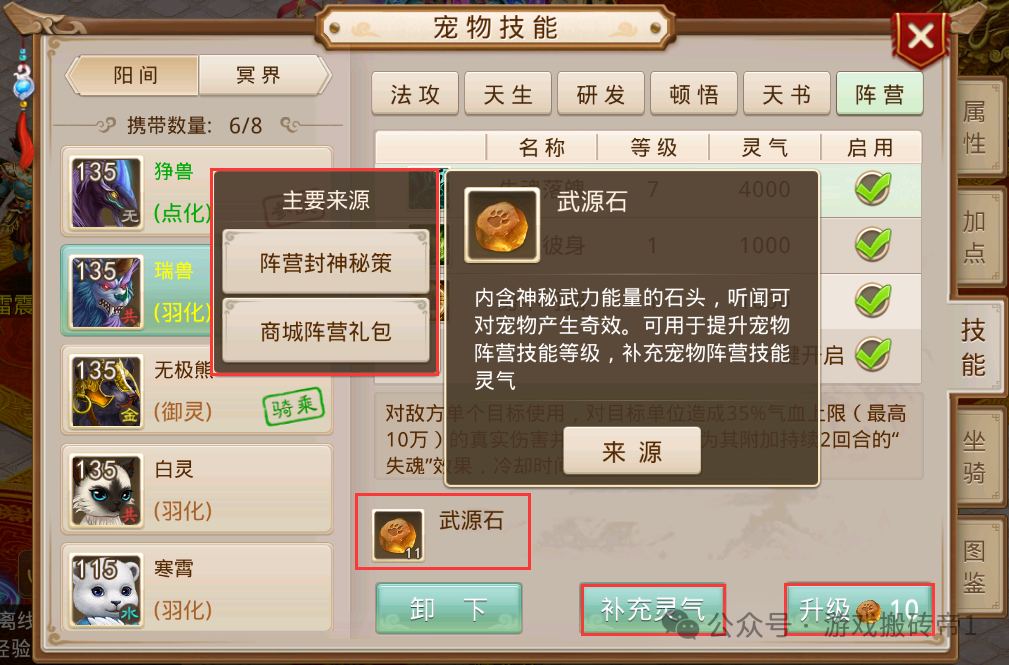Close the 宠物技能 window
The width and height of the screenshot is (1009, 665).
point(921,37)
